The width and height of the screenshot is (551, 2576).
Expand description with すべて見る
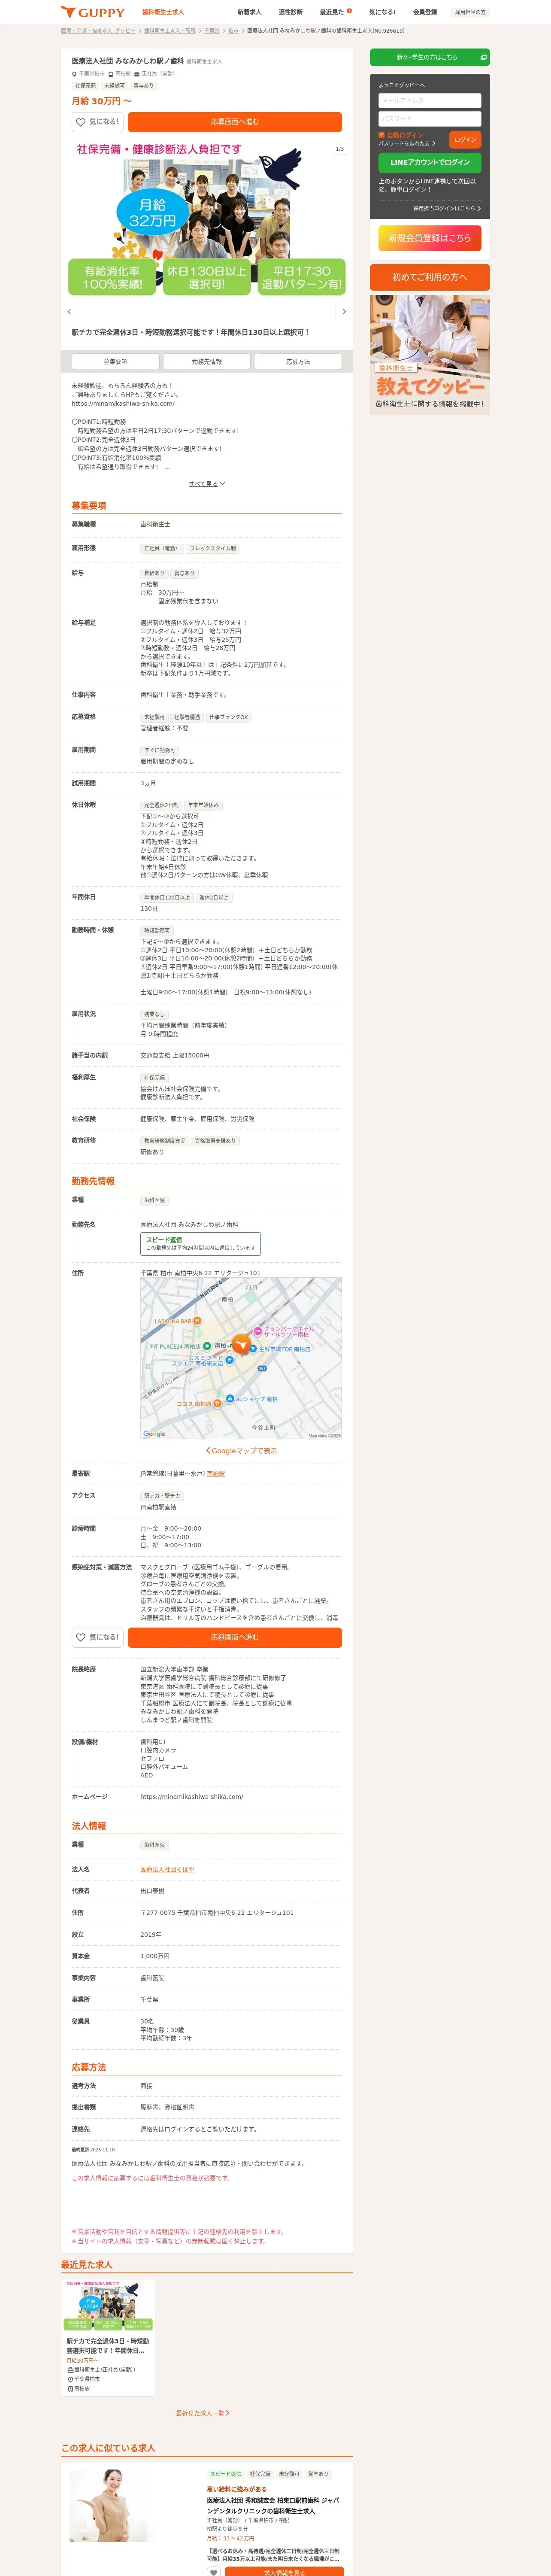click(207, 484)
